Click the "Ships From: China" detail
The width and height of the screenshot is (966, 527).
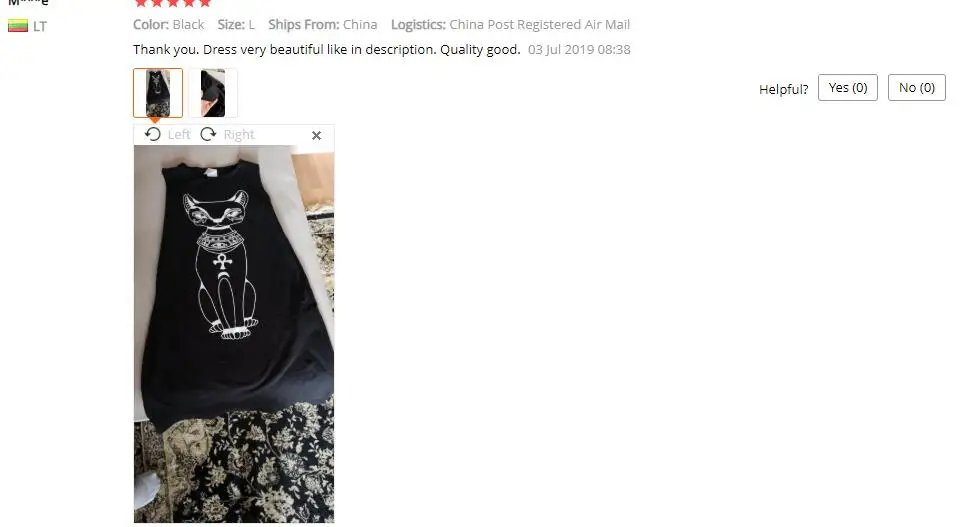(x=322, y=25)
